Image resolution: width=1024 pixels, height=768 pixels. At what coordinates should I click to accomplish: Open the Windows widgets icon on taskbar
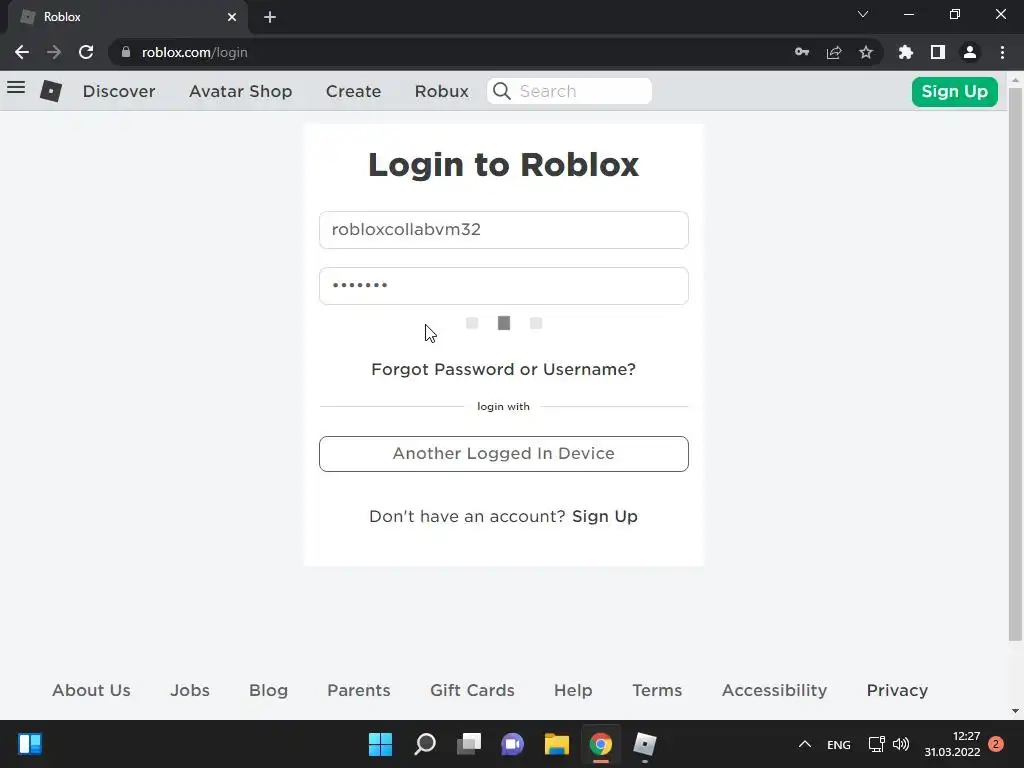(x=30, y=744)
